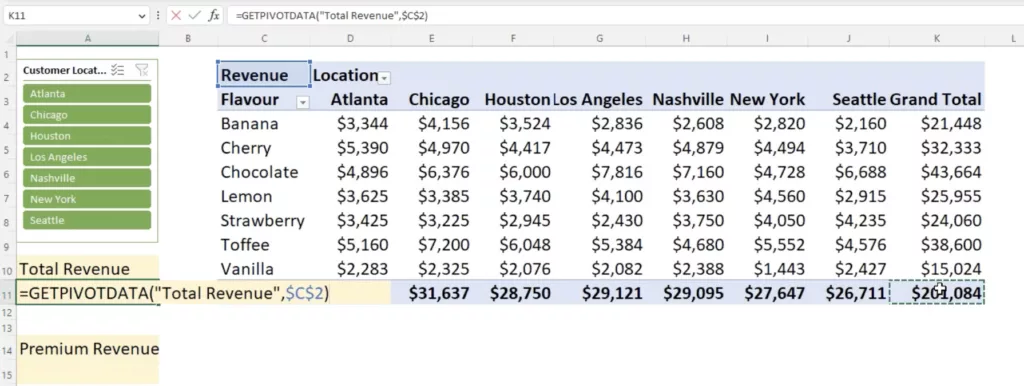Toggle the Nashville slicer button

tap(87, 178)
